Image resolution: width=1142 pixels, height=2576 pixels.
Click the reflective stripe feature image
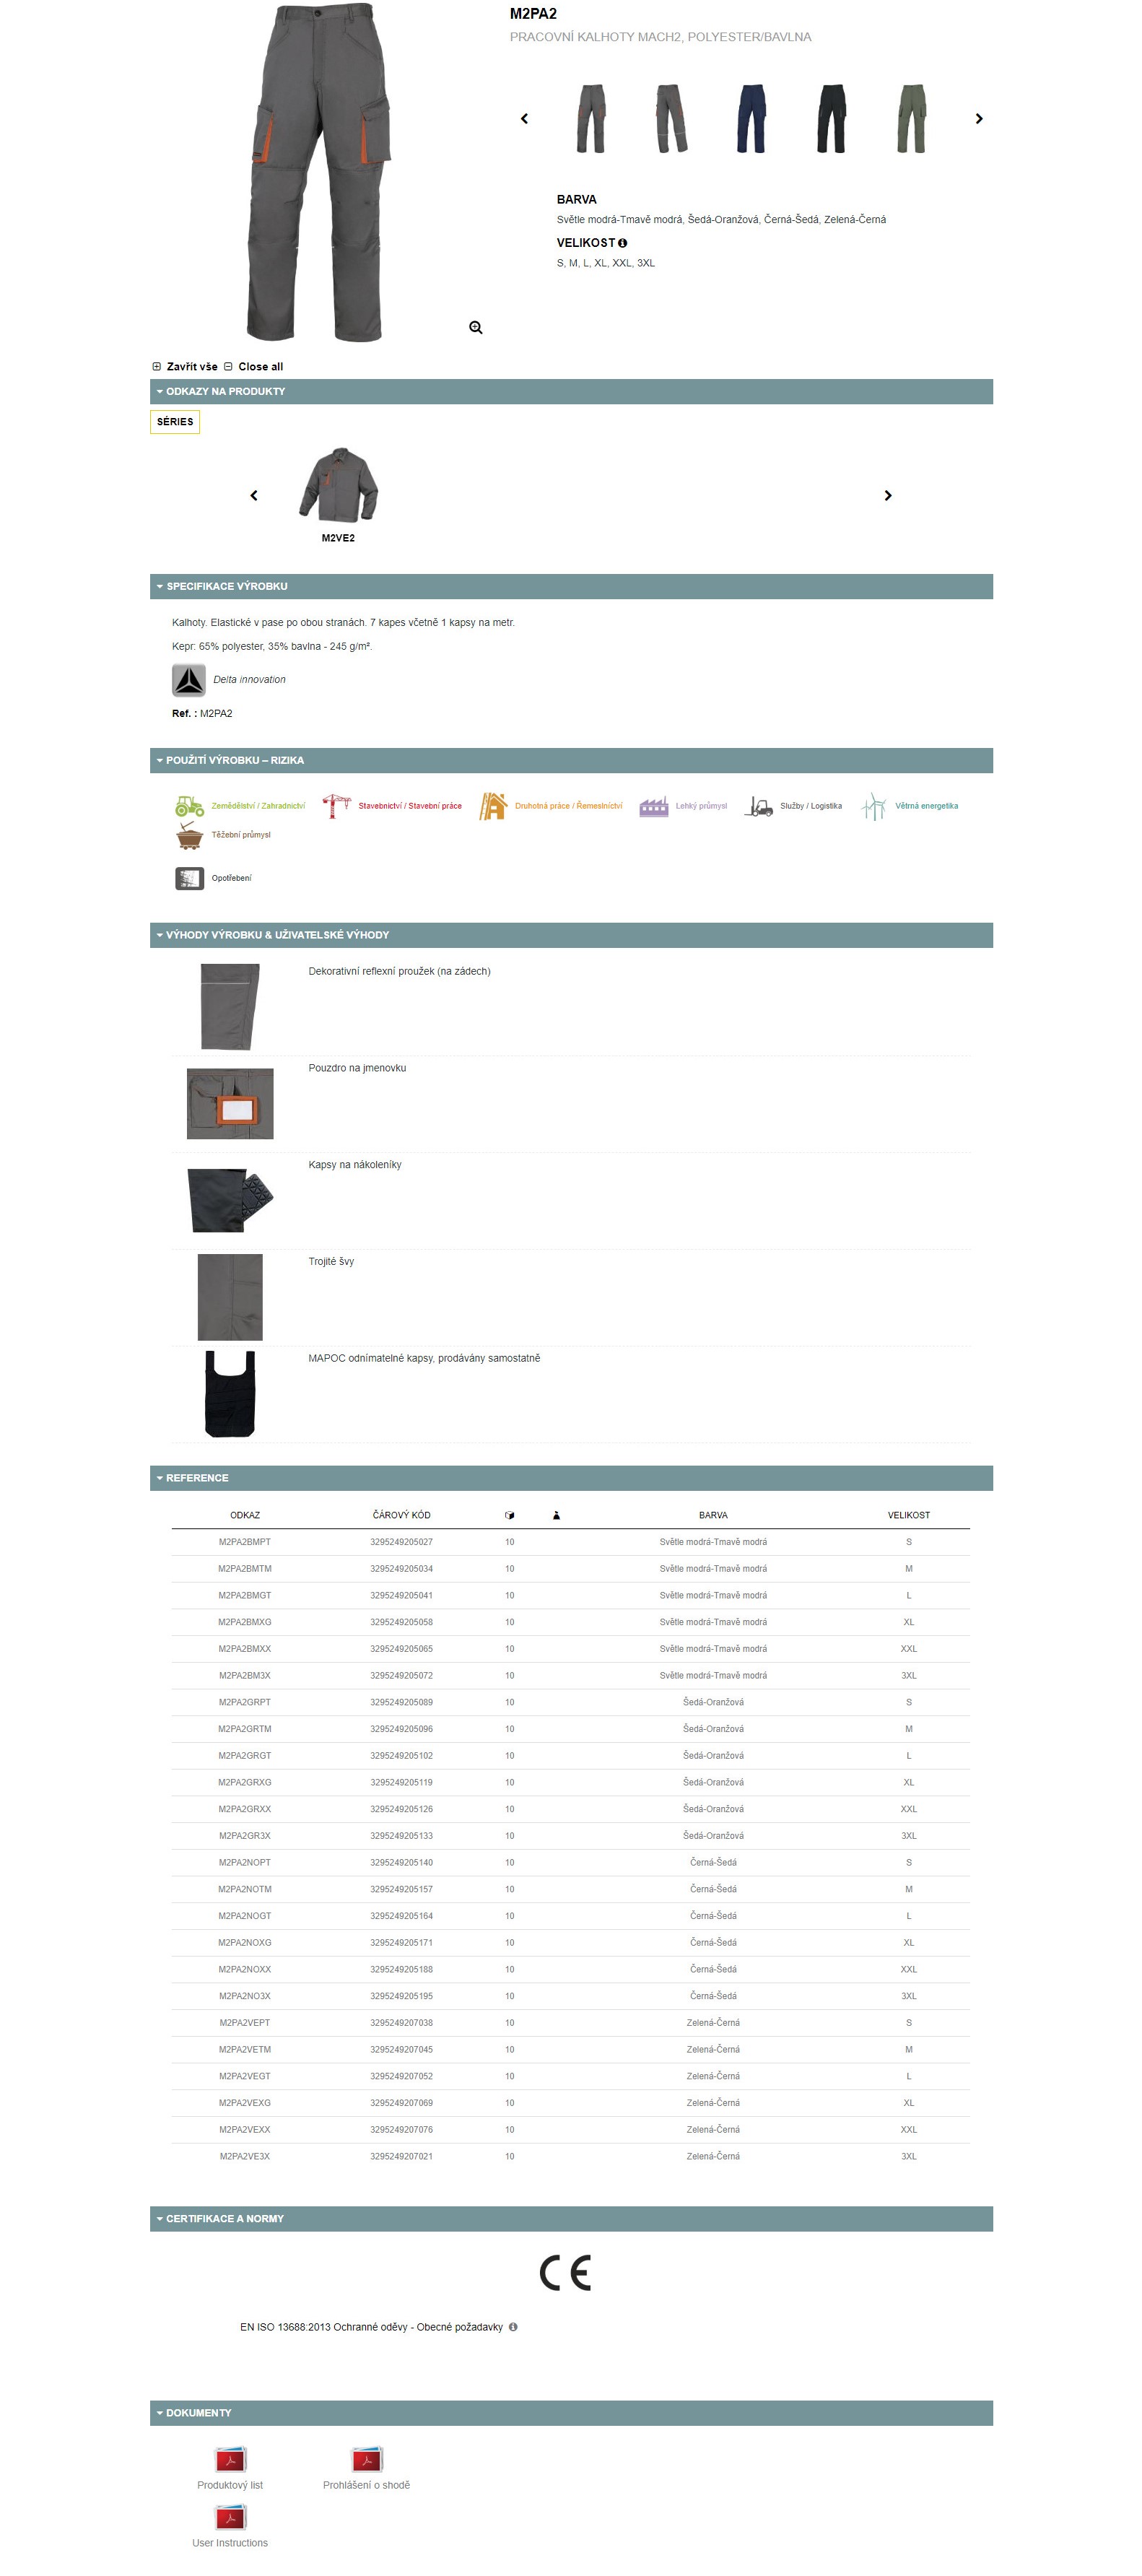point(230,1006)
